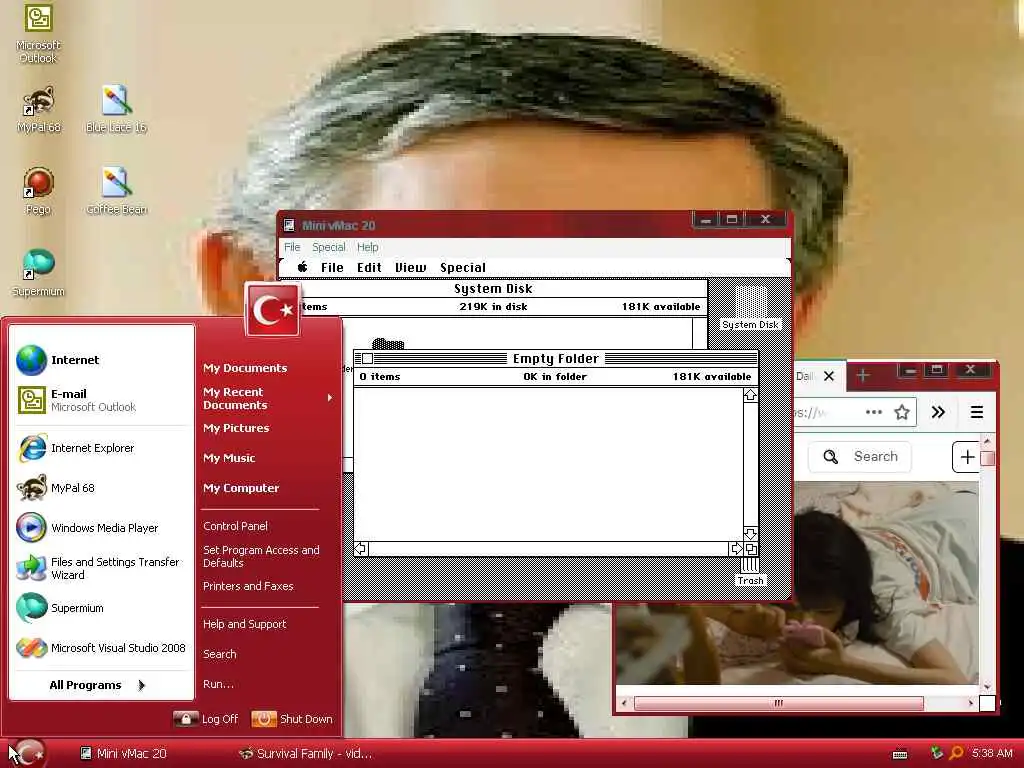Open Control Panel from Start menu
1024x768 pixels.
coord(235,526)
